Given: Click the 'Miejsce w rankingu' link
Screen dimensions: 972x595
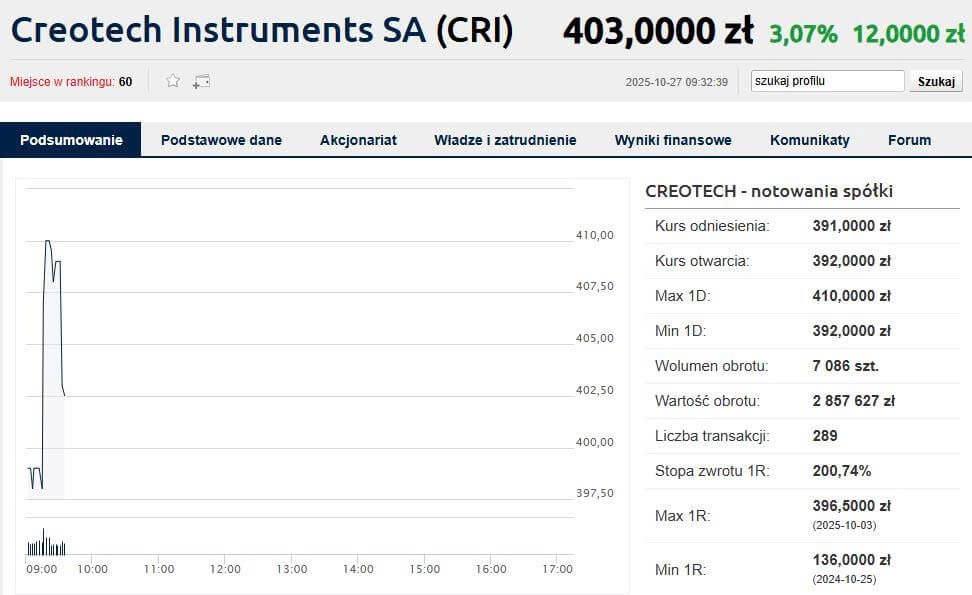Looking at the screenshot, I should pyautogui.click(x=62, y=82).
